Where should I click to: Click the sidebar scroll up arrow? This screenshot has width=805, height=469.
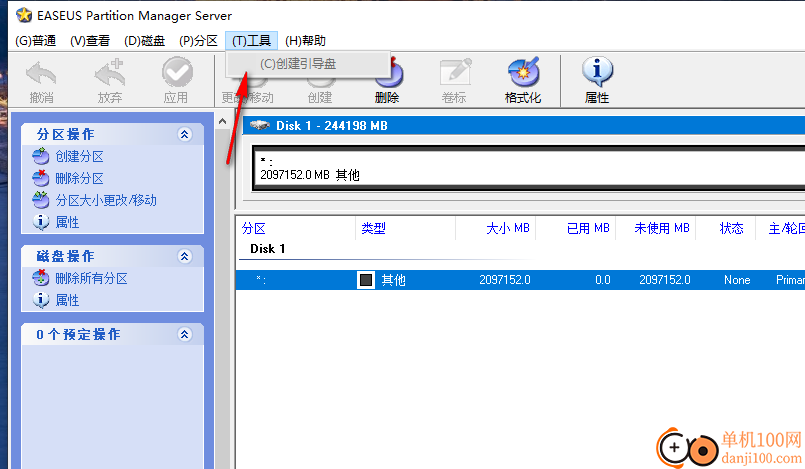point(222,122)
